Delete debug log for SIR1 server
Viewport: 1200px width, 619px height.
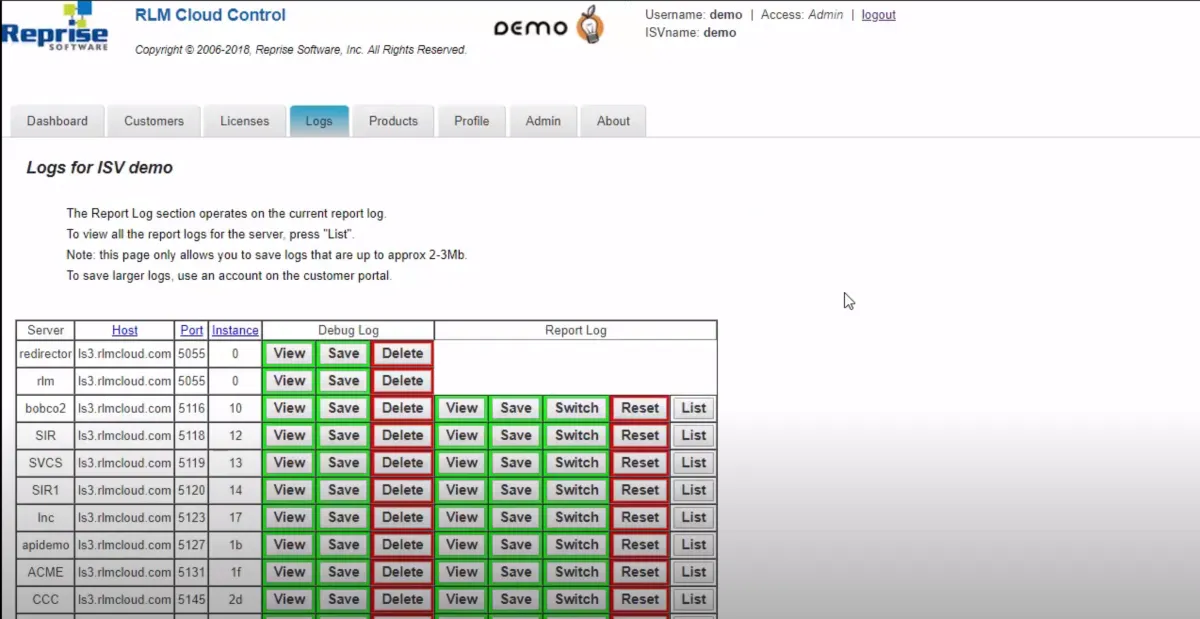[x=402, y=490]
